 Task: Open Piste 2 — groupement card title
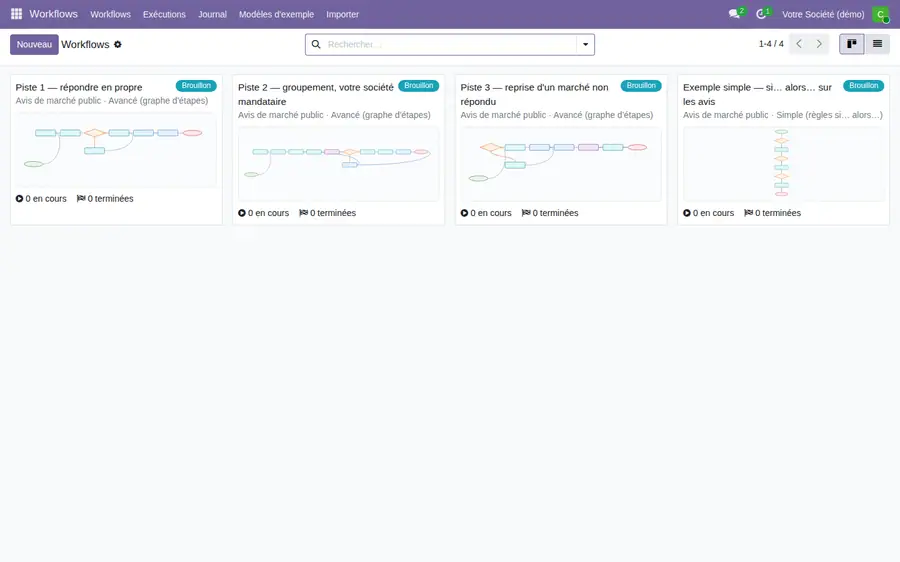pyautogui.click(x=316, y=94)
